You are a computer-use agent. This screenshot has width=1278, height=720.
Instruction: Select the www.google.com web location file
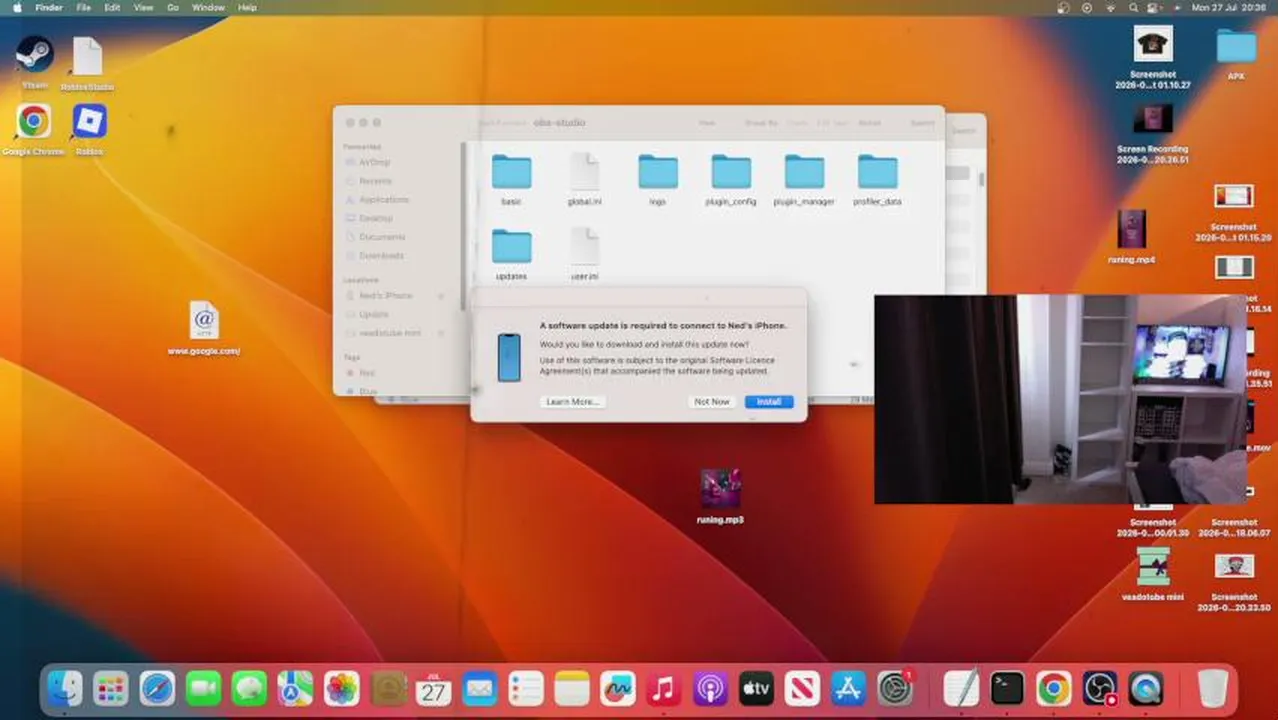click(204, 329)
